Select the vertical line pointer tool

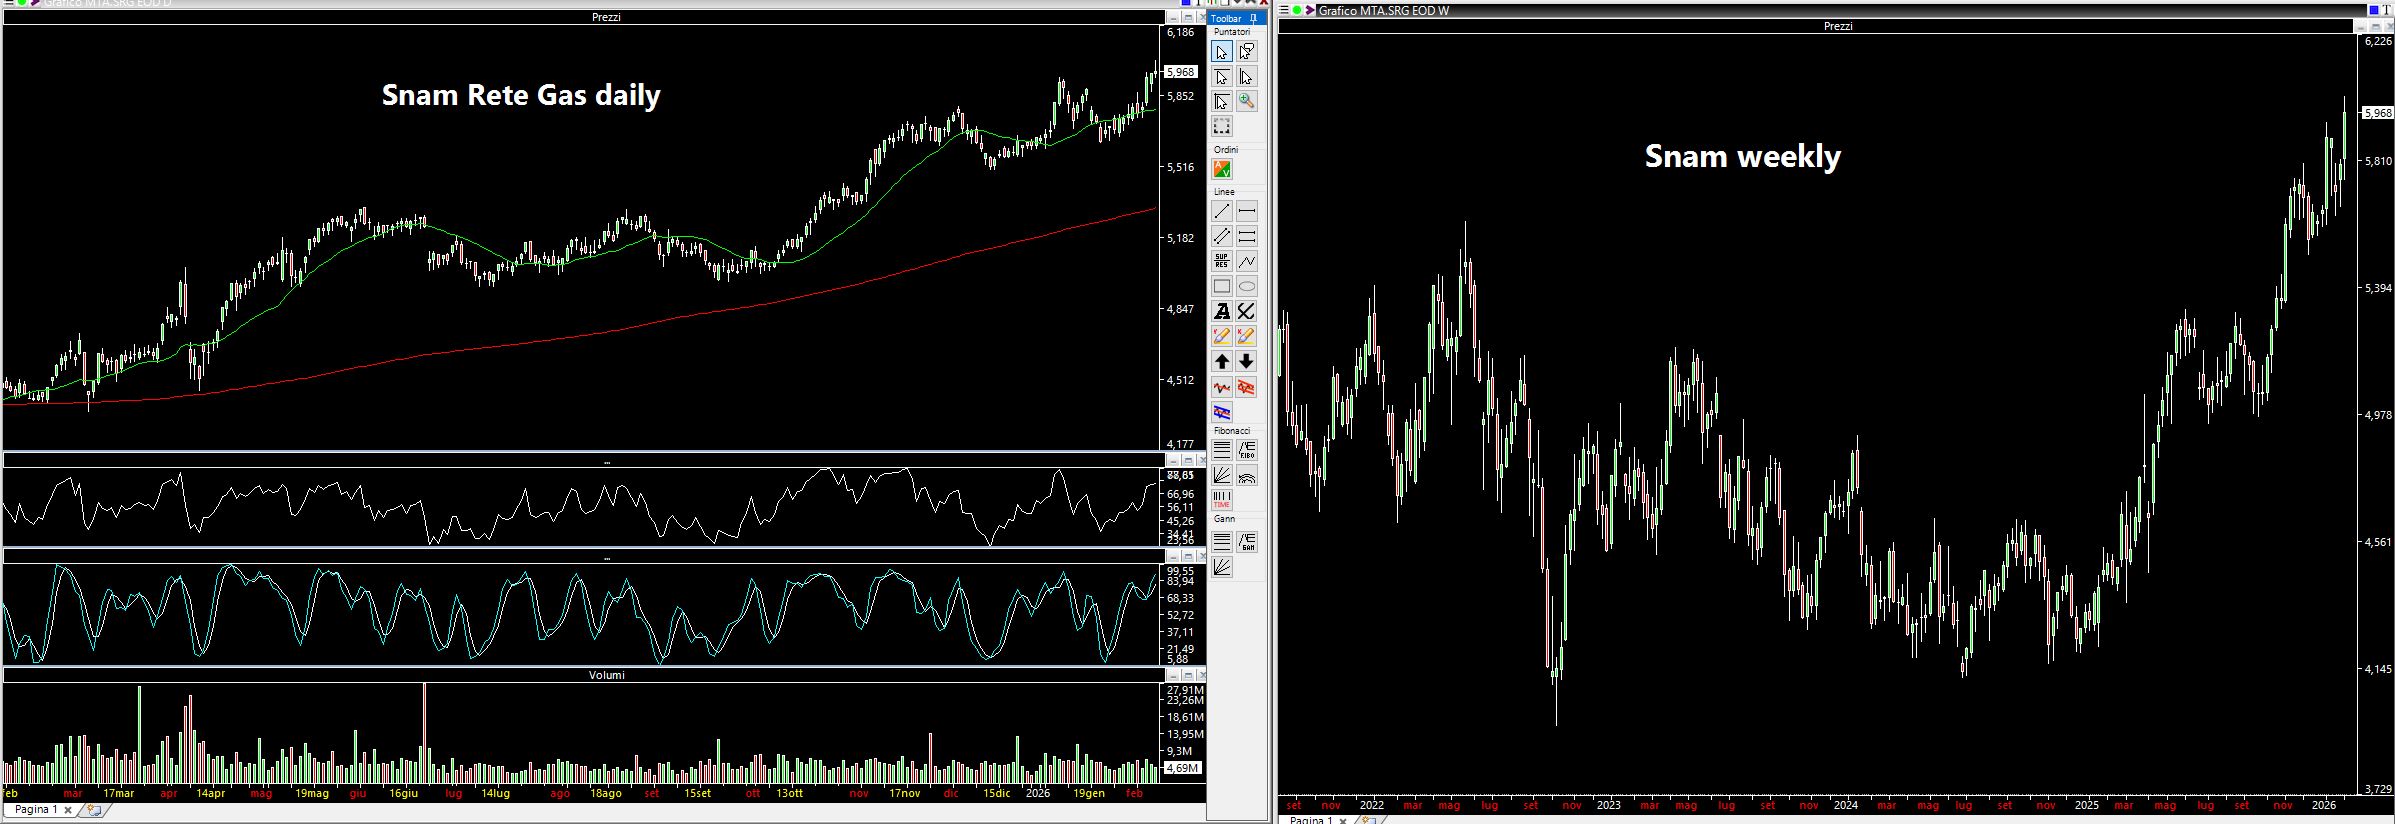[1246, 77]
